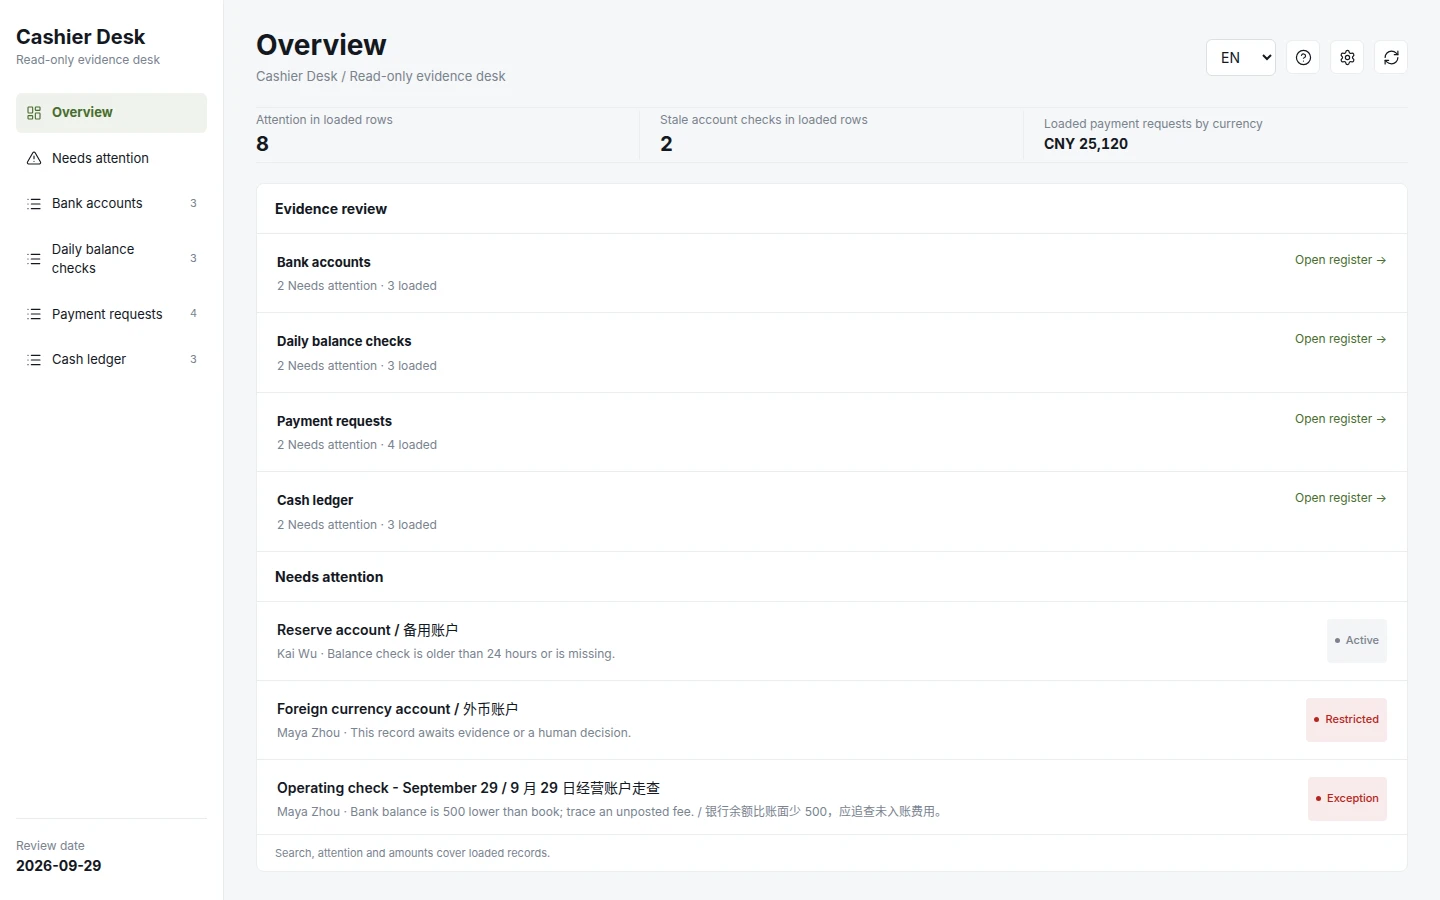This screenshot has width=1440, height=900.
Task: Click the Restricted status badge
Action: point(1346,720)
